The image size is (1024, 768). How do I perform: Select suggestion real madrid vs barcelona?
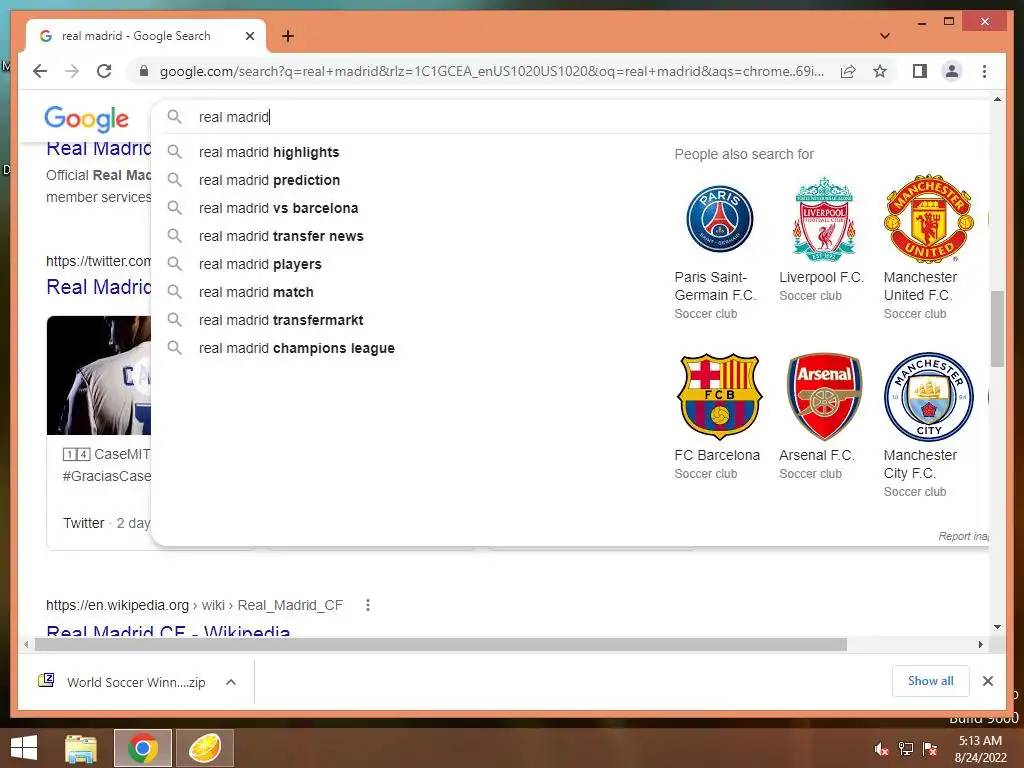point(279,208)
